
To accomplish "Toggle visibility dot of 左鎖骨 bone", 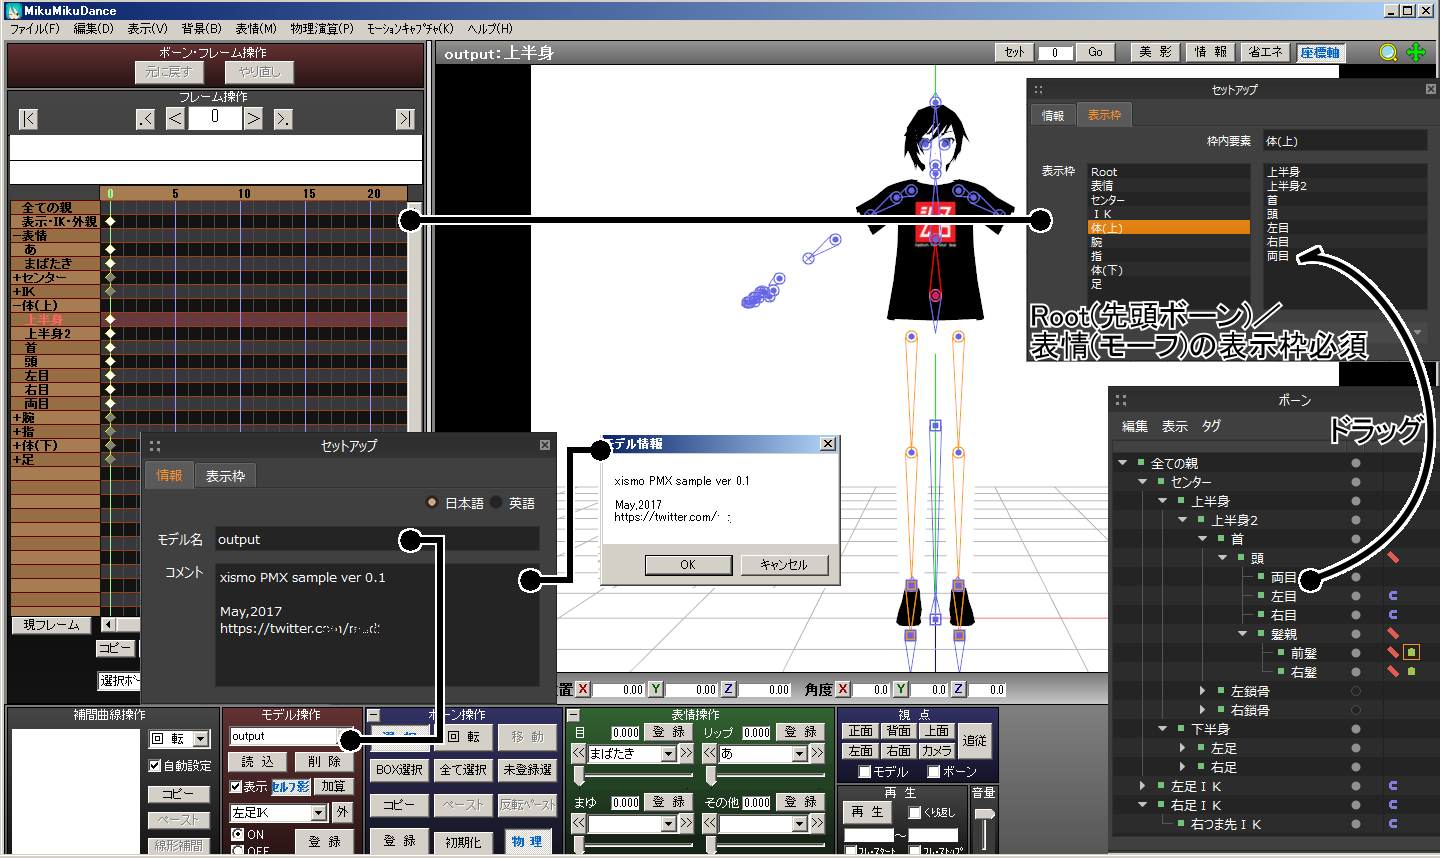I will 1356,691.
